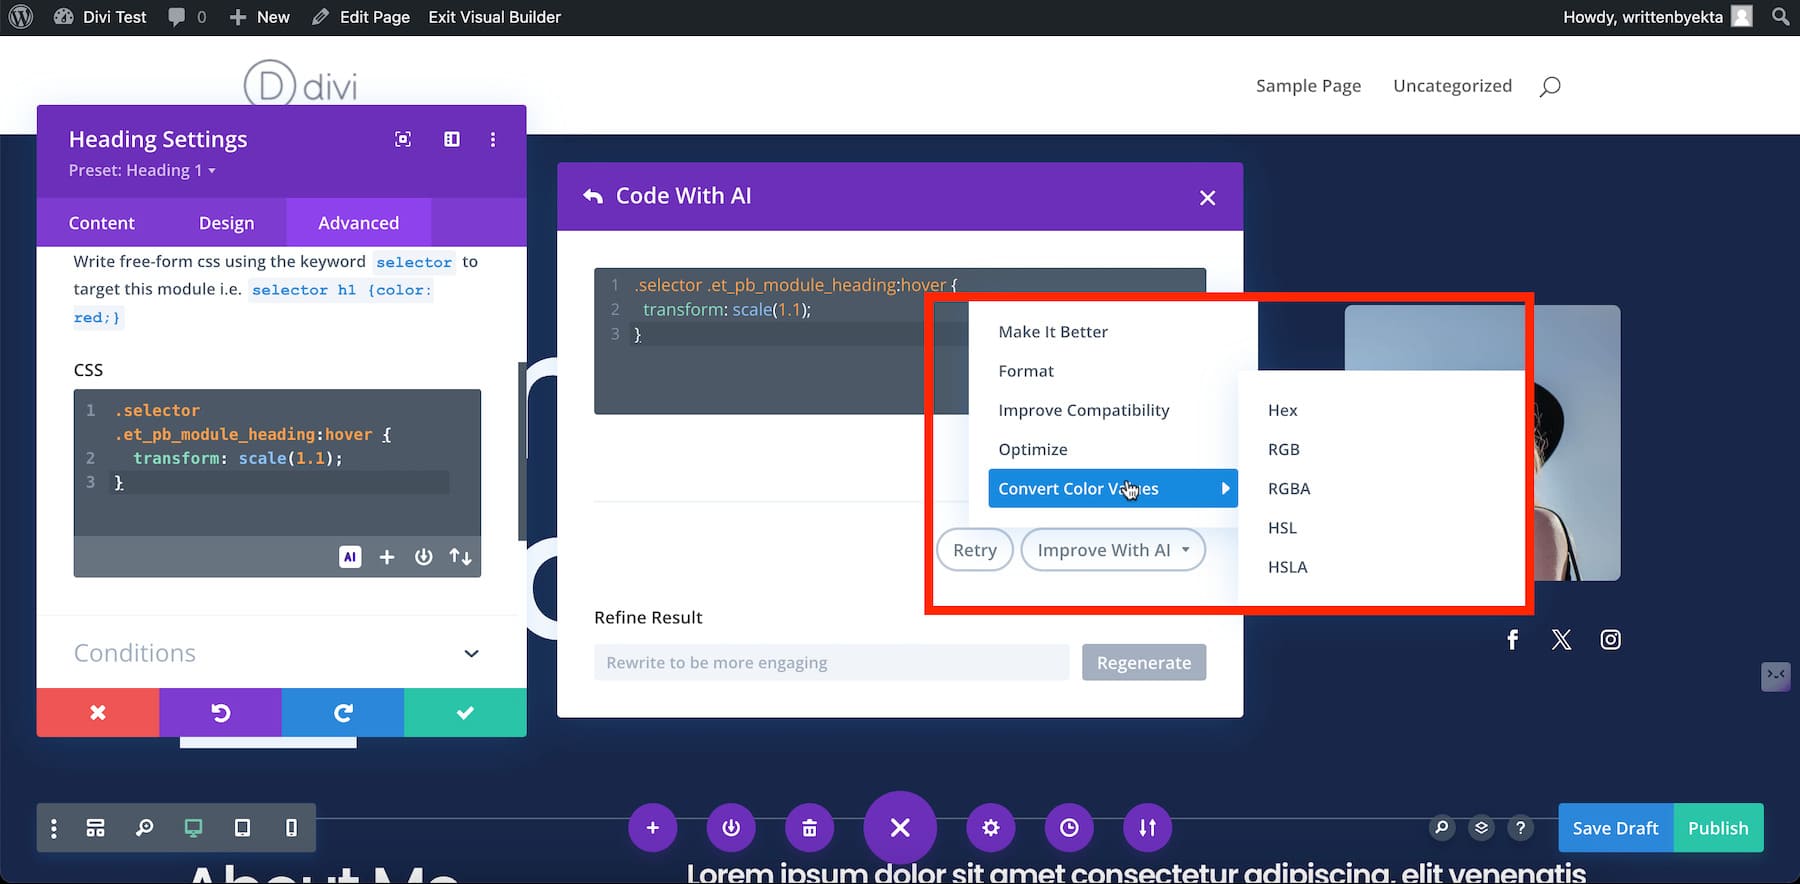Viewport: 1800px width, 884px height.
Task: Open the Divi Test site menu
Action: click(100, 17)
